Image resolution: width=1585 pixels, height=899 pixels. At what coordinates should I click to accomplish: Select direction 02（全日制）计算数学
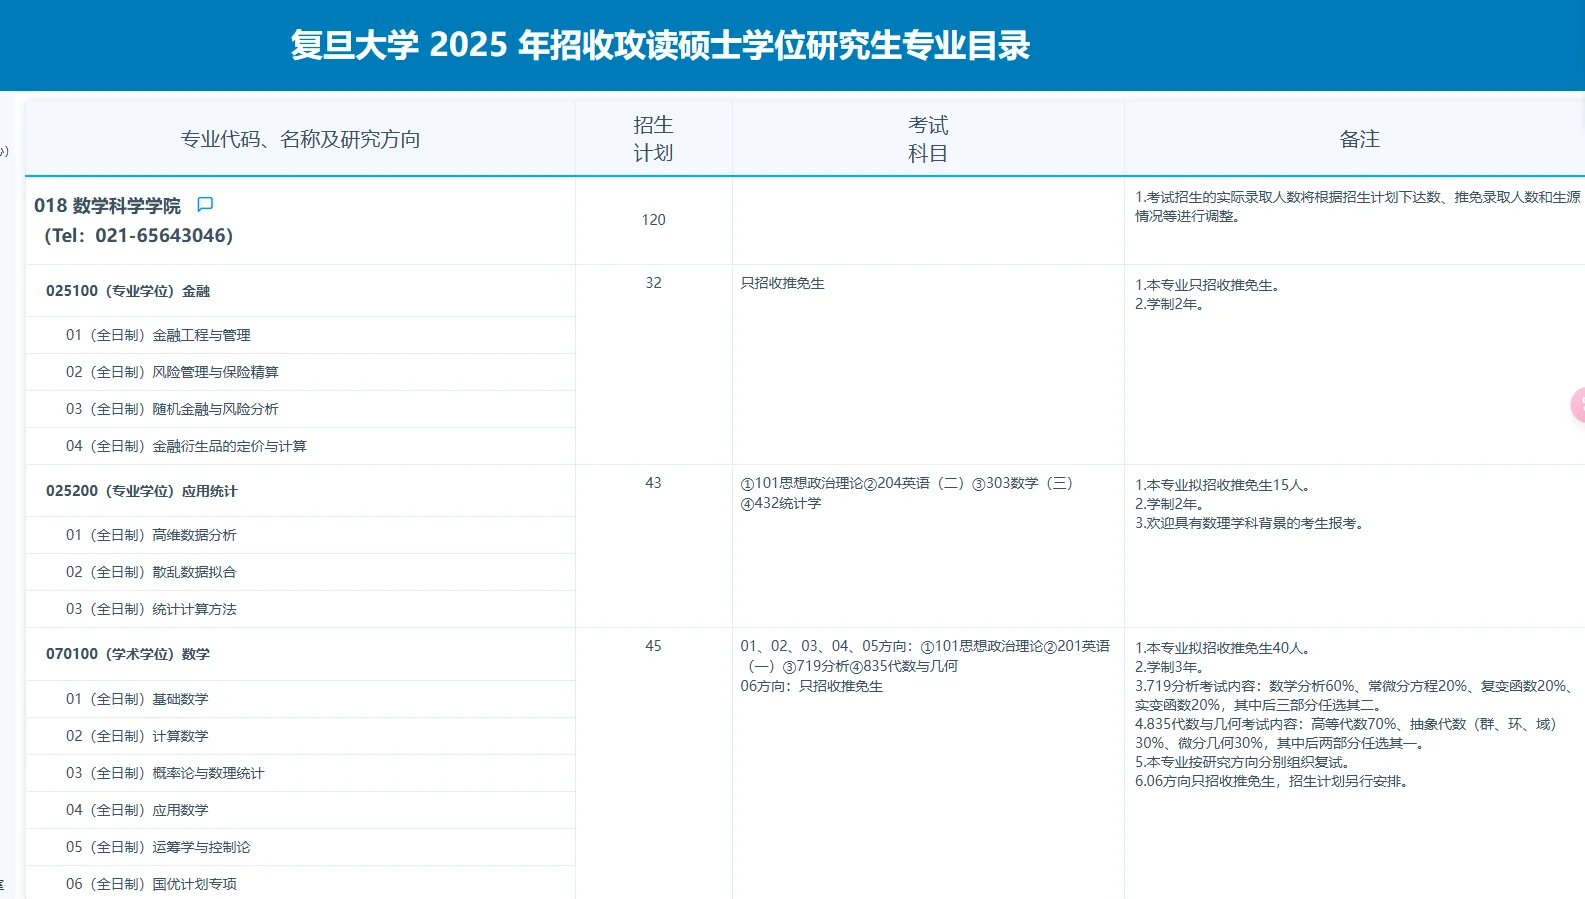click(x=300, y=736)
